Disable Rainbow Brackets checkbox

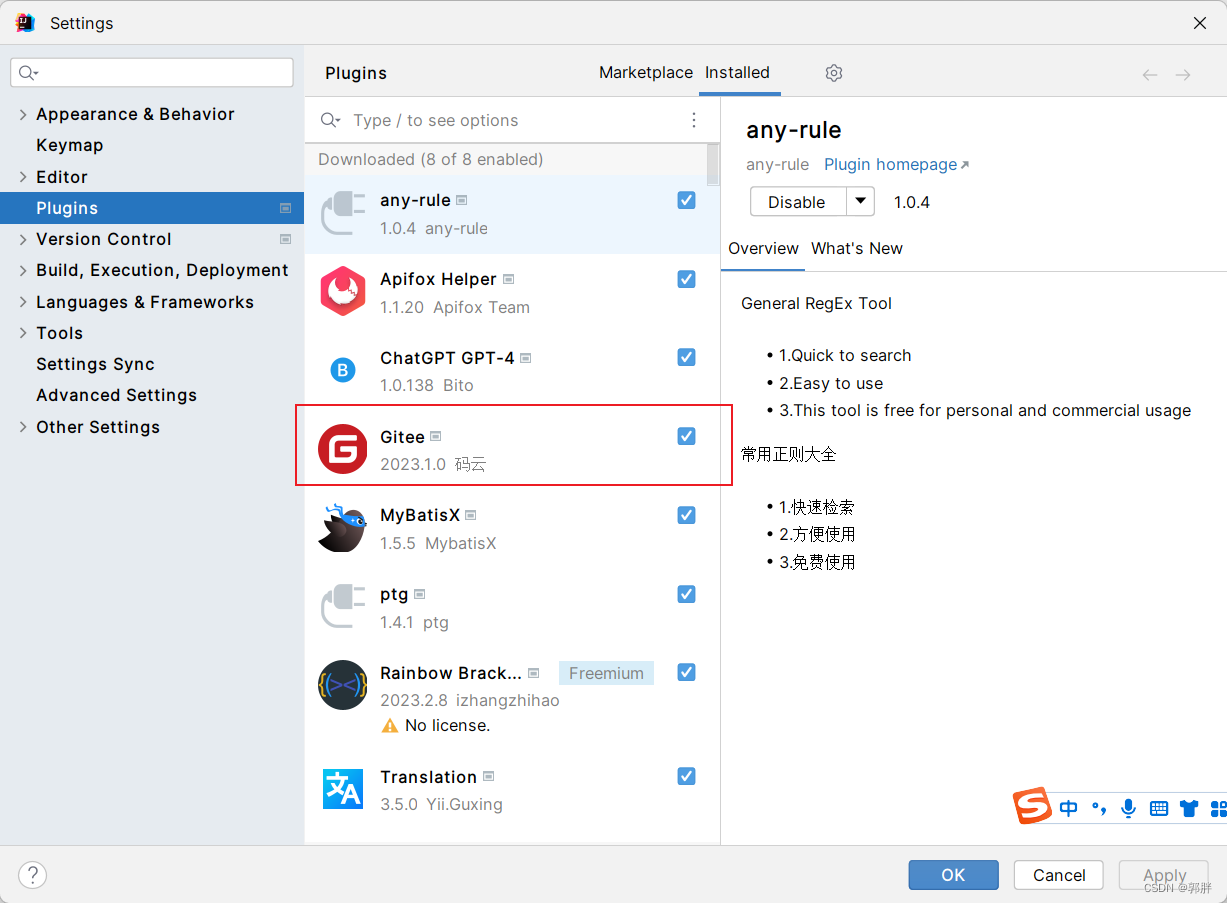pos(686,672)
